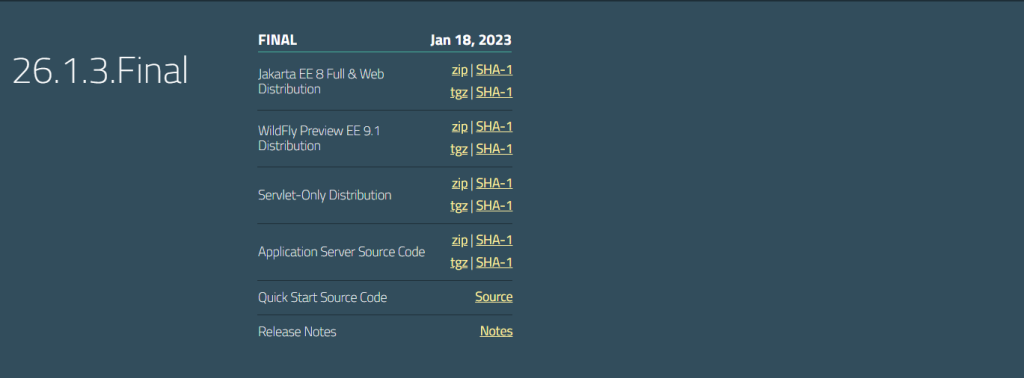Open SHA-1 for Servlet-Only tgz
Image resolution: width=1024 pixels, height=378 pixels.
tap(494, 206)
